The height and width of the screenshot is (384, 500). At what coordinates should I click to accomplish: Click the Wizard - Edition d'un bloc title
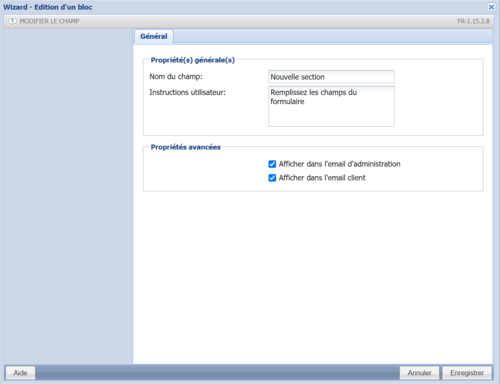click(x=48, y=7)
